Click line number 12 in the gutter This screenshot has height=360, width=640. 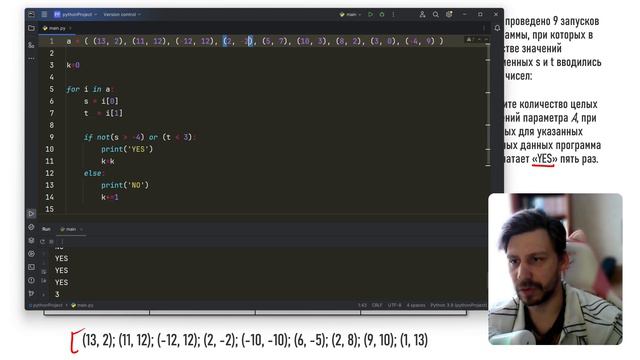pos(50,173)
